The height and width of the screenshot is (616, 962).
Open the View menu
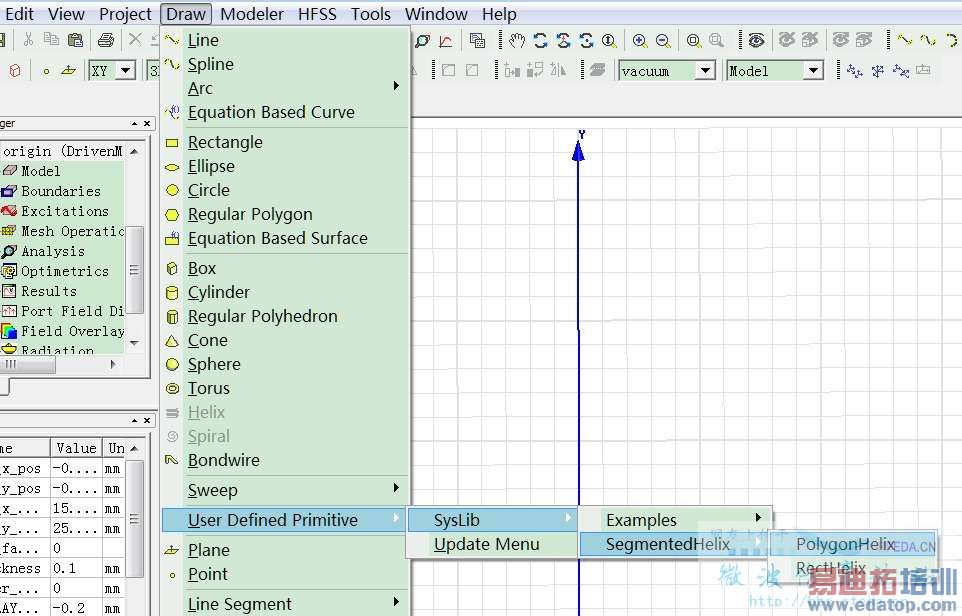(x=66, y=13)
